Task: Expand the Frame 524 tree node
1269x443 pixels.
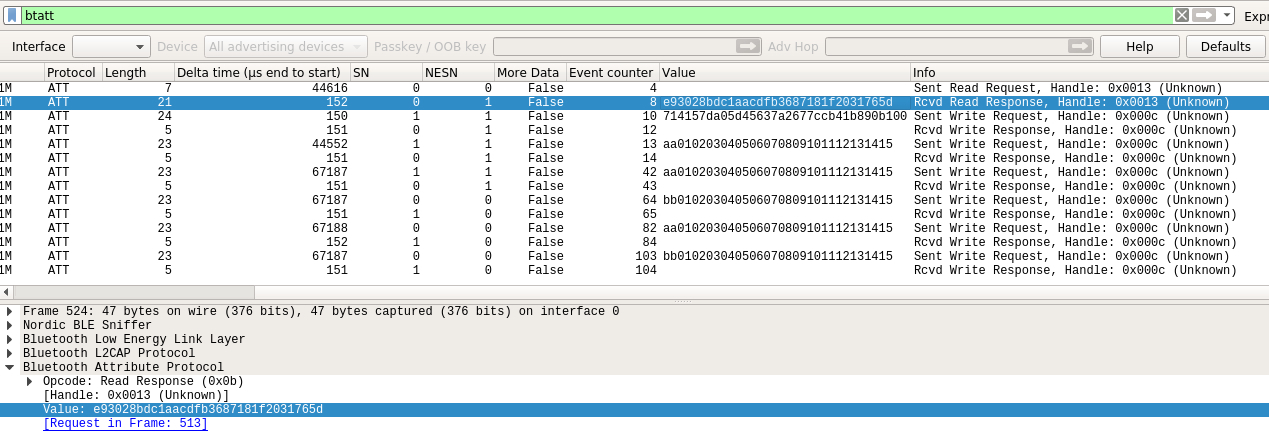Action: click(10, 311)
